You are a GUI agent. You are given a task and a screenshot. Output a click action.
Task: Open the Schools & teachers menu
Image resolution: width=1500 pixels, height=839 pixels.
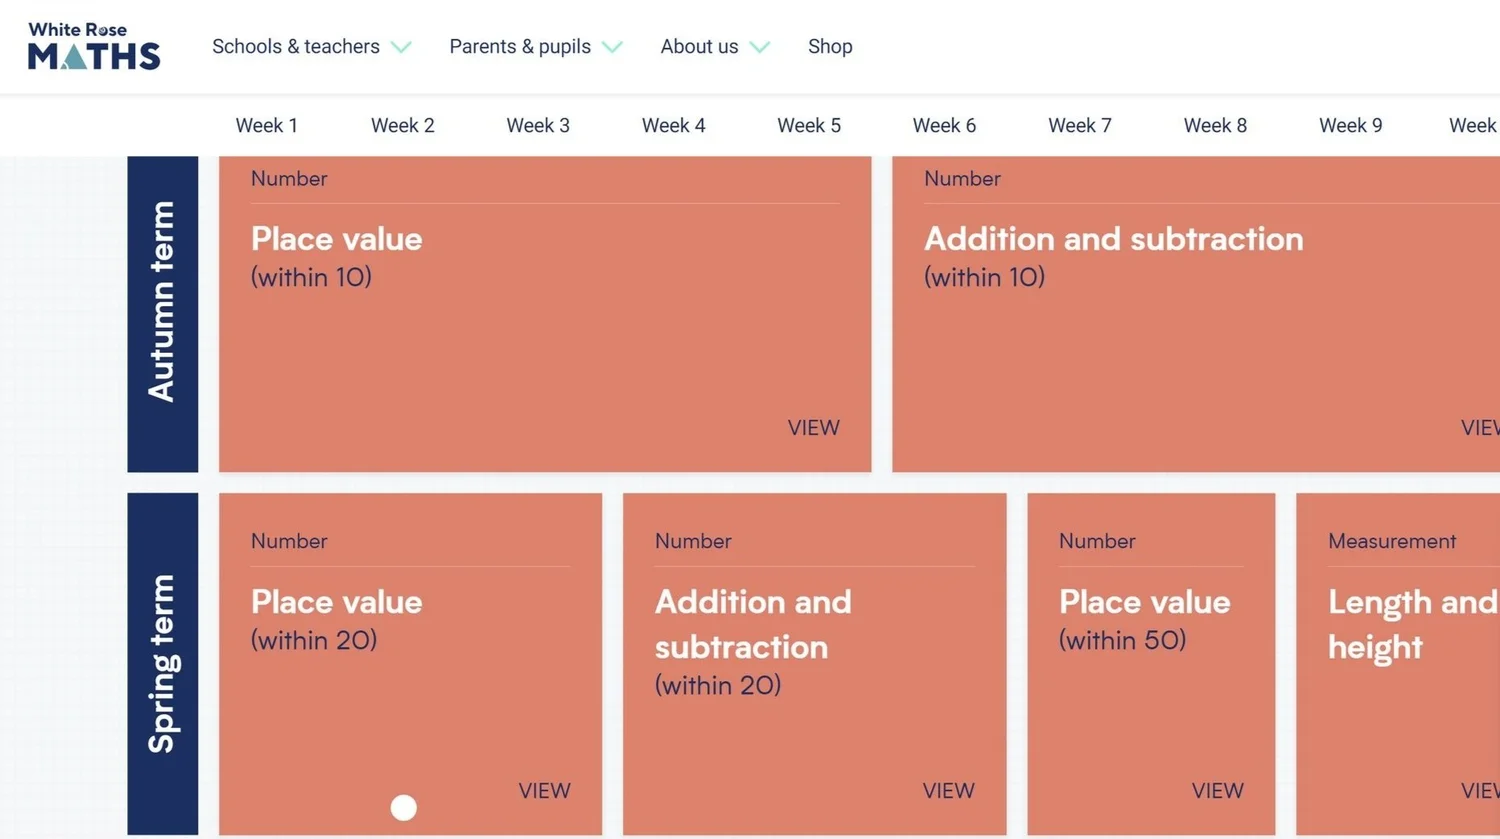coord(296,46)
